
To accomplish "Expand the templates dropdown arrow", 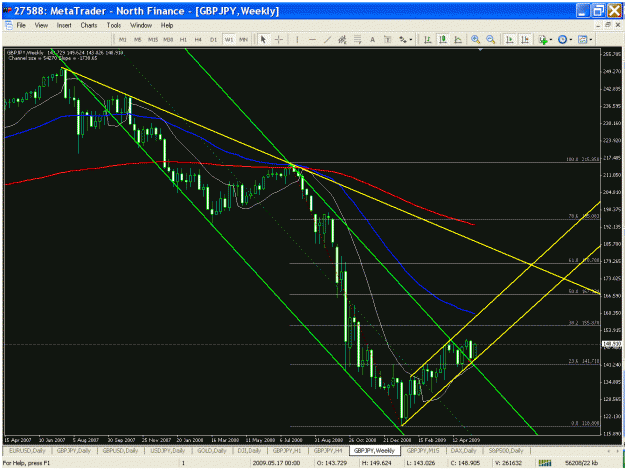I will pyautogui.click(x=591, y=39).
